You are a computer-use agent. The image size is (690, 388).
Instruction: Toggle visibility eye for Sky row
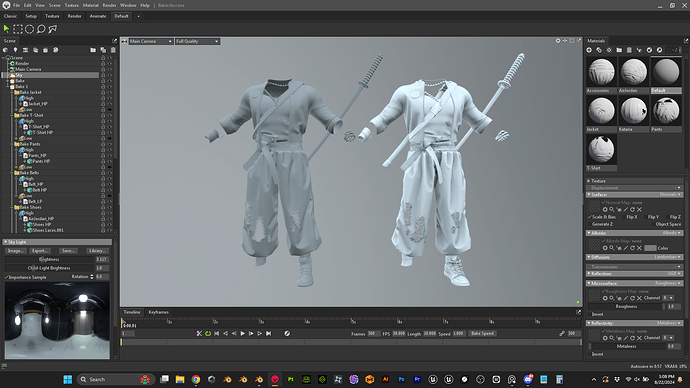coord(110,75)
